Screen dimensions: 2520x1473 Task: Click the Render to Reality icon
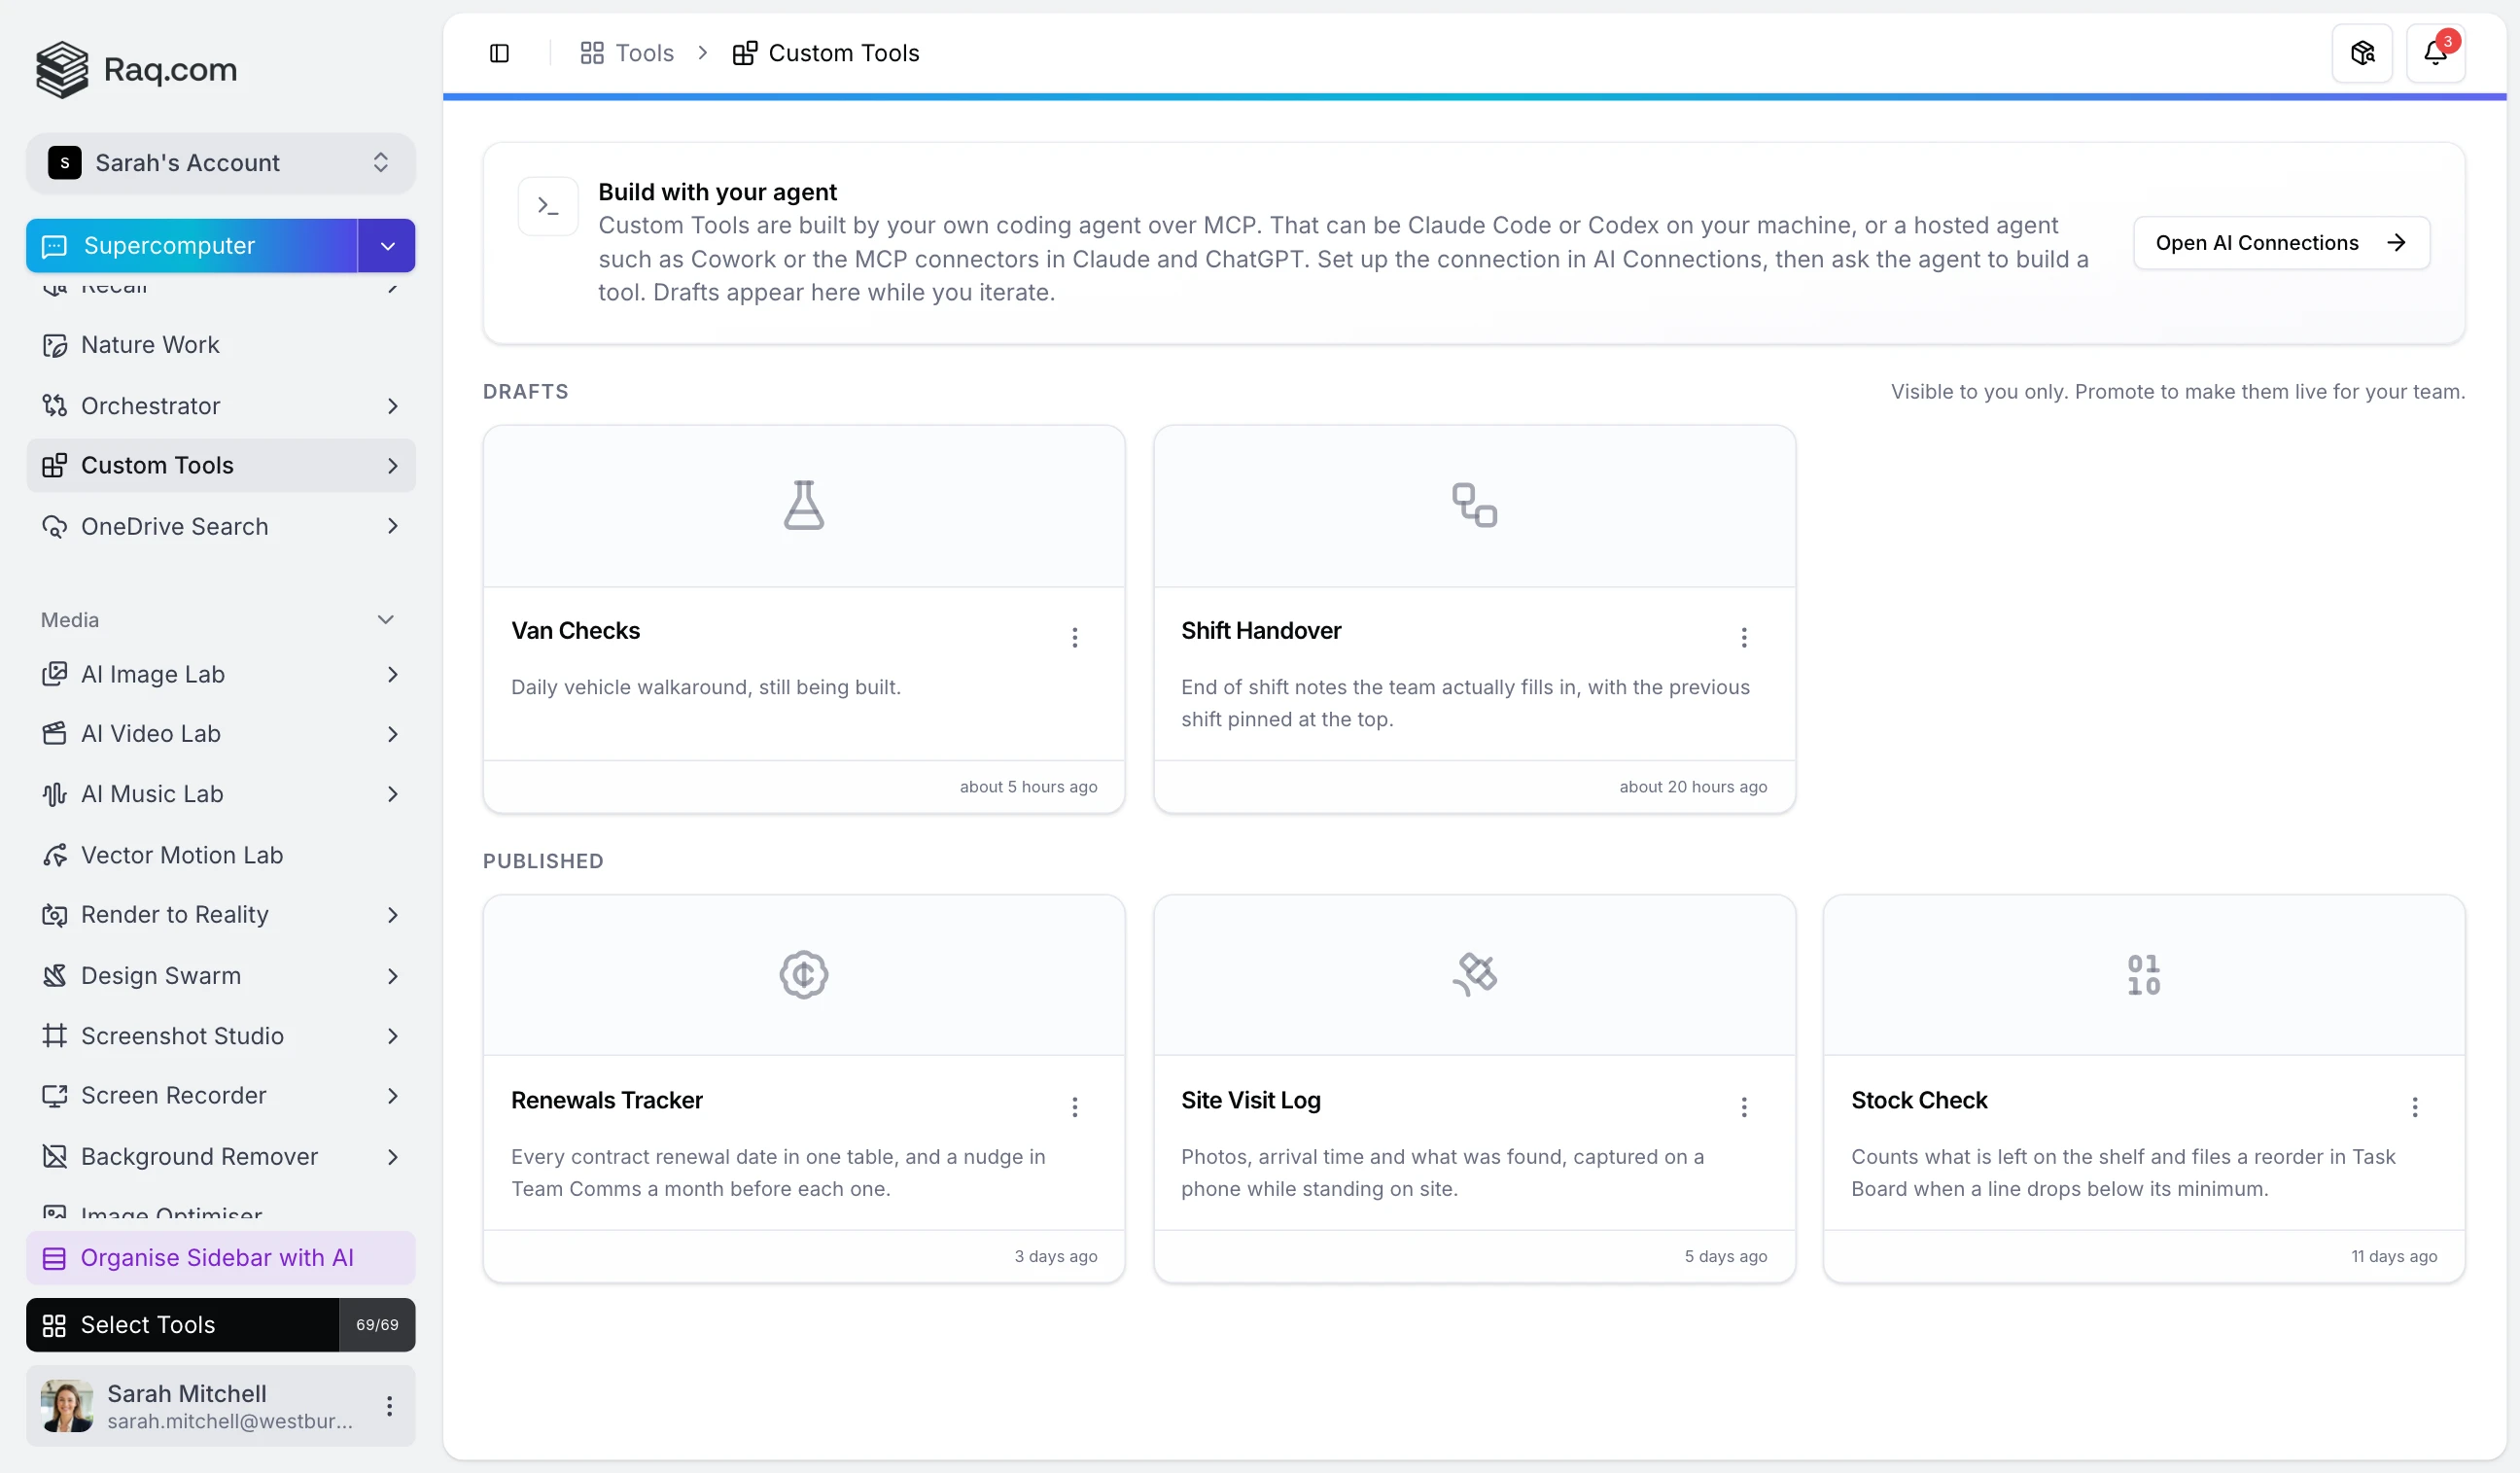point(55,915)
